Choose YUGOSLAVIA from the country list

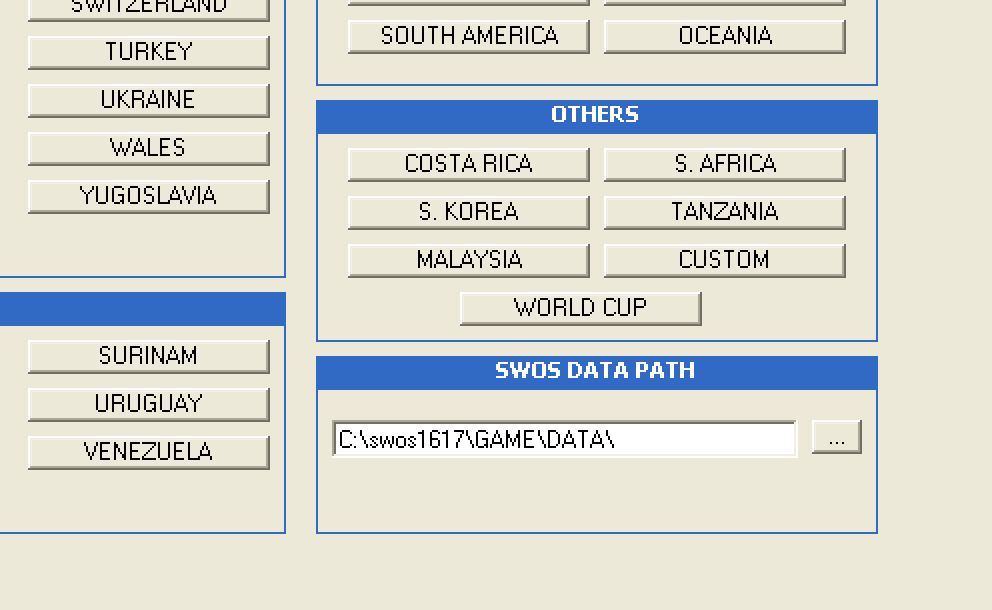point(148,196)
